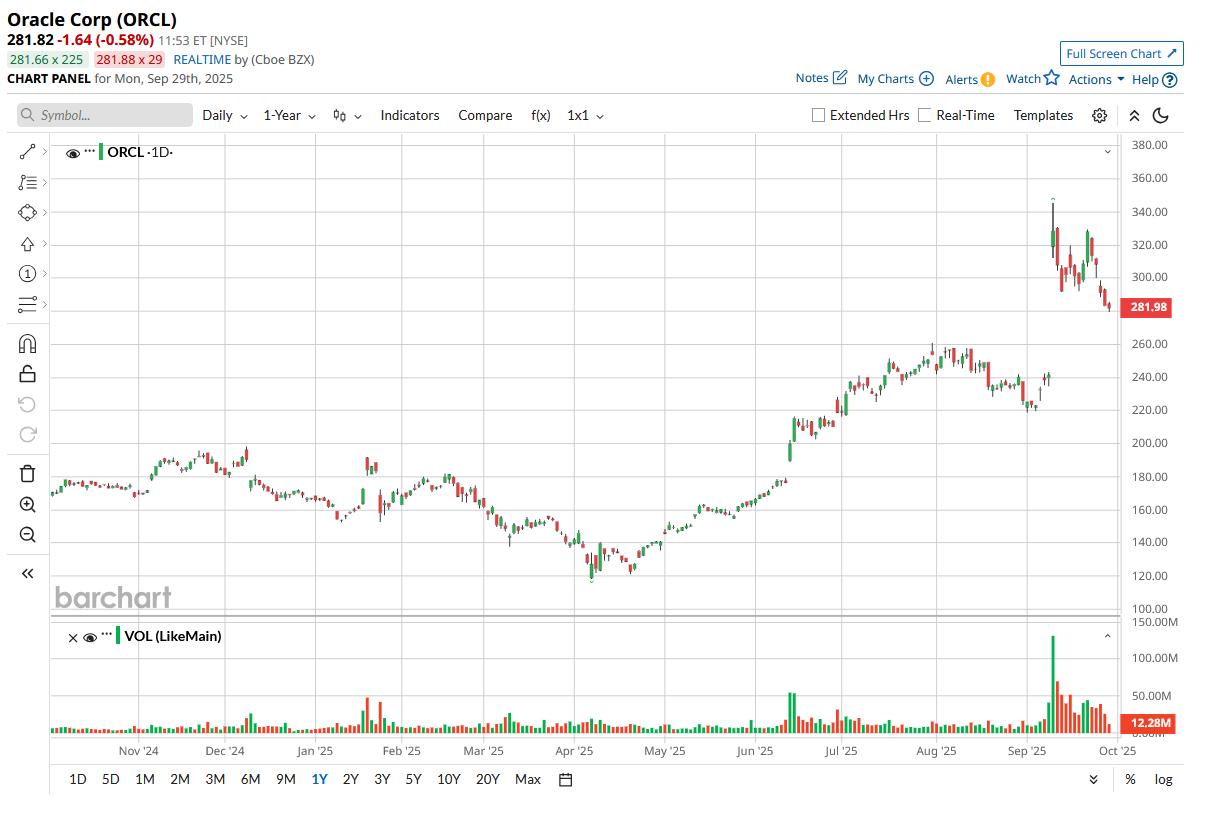Image resolution: width=1208 pixels, height=821 pixels.
Task: Open the date range calendar icon
Action: pyautogui.click(x=565, y=779)
